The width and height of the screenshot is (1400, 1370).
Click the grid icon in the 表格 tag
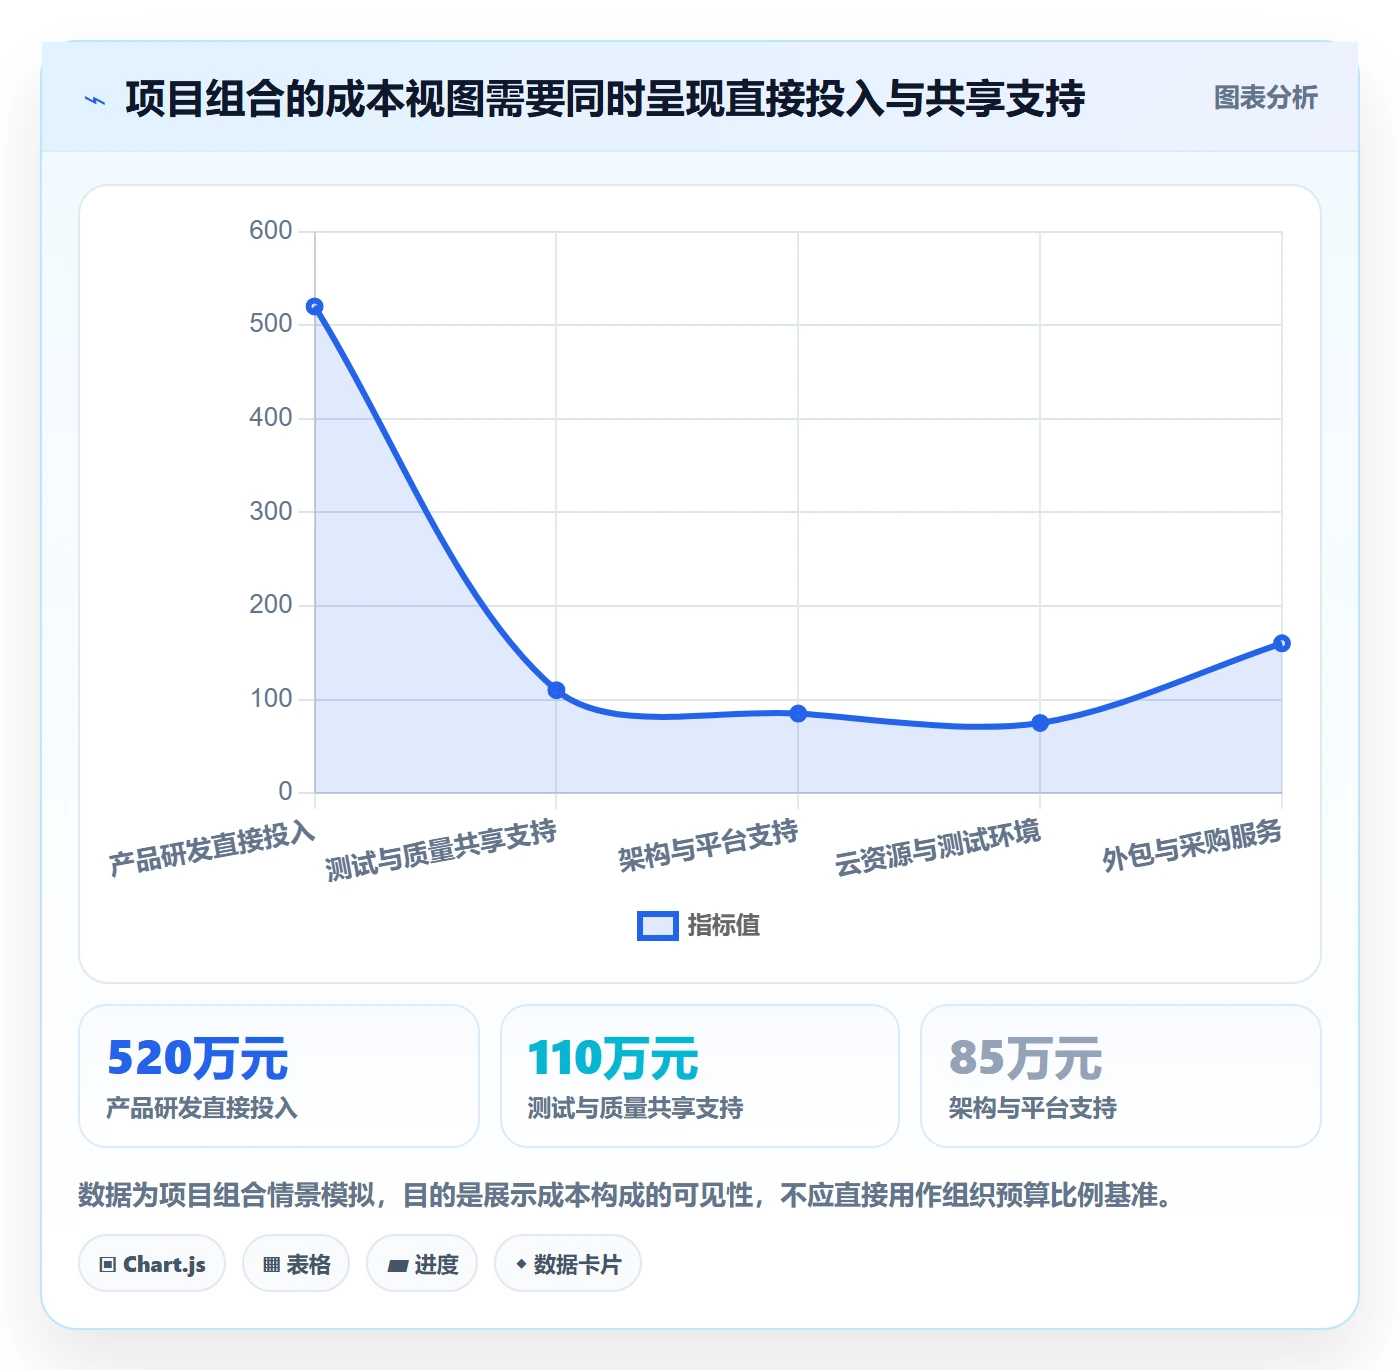point(271,1265)
